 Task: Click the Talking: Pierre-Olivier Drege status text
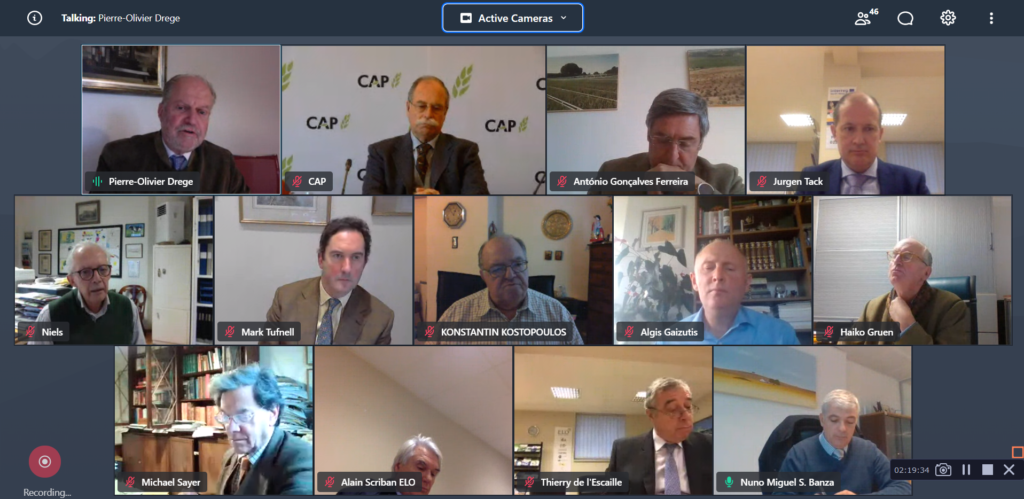click(121, 18)
